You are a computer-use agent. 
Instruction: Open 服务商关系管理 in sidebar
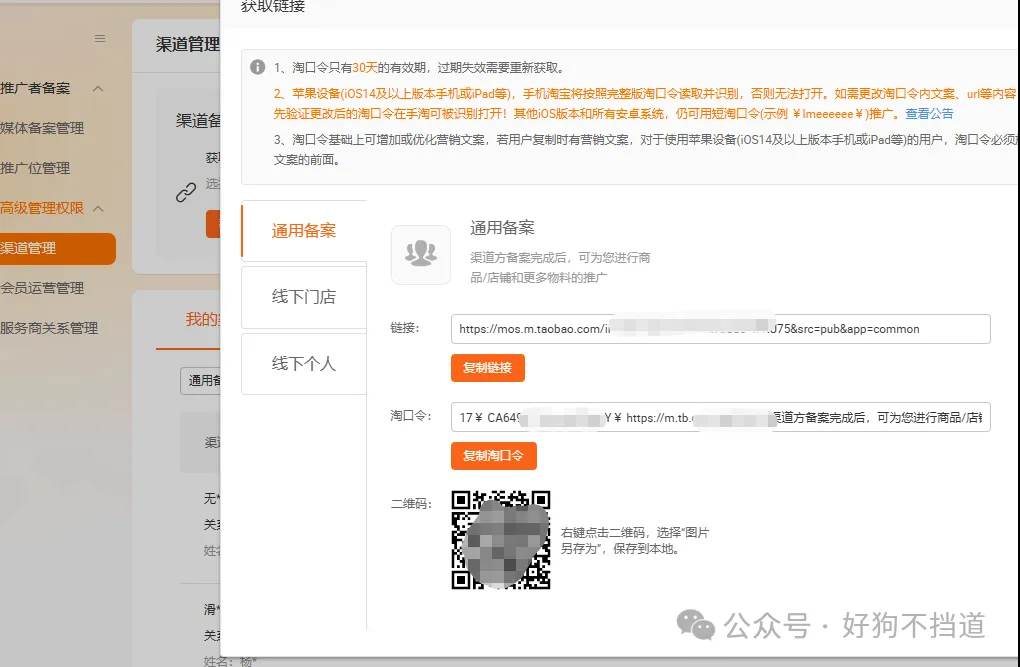[49, 328]
